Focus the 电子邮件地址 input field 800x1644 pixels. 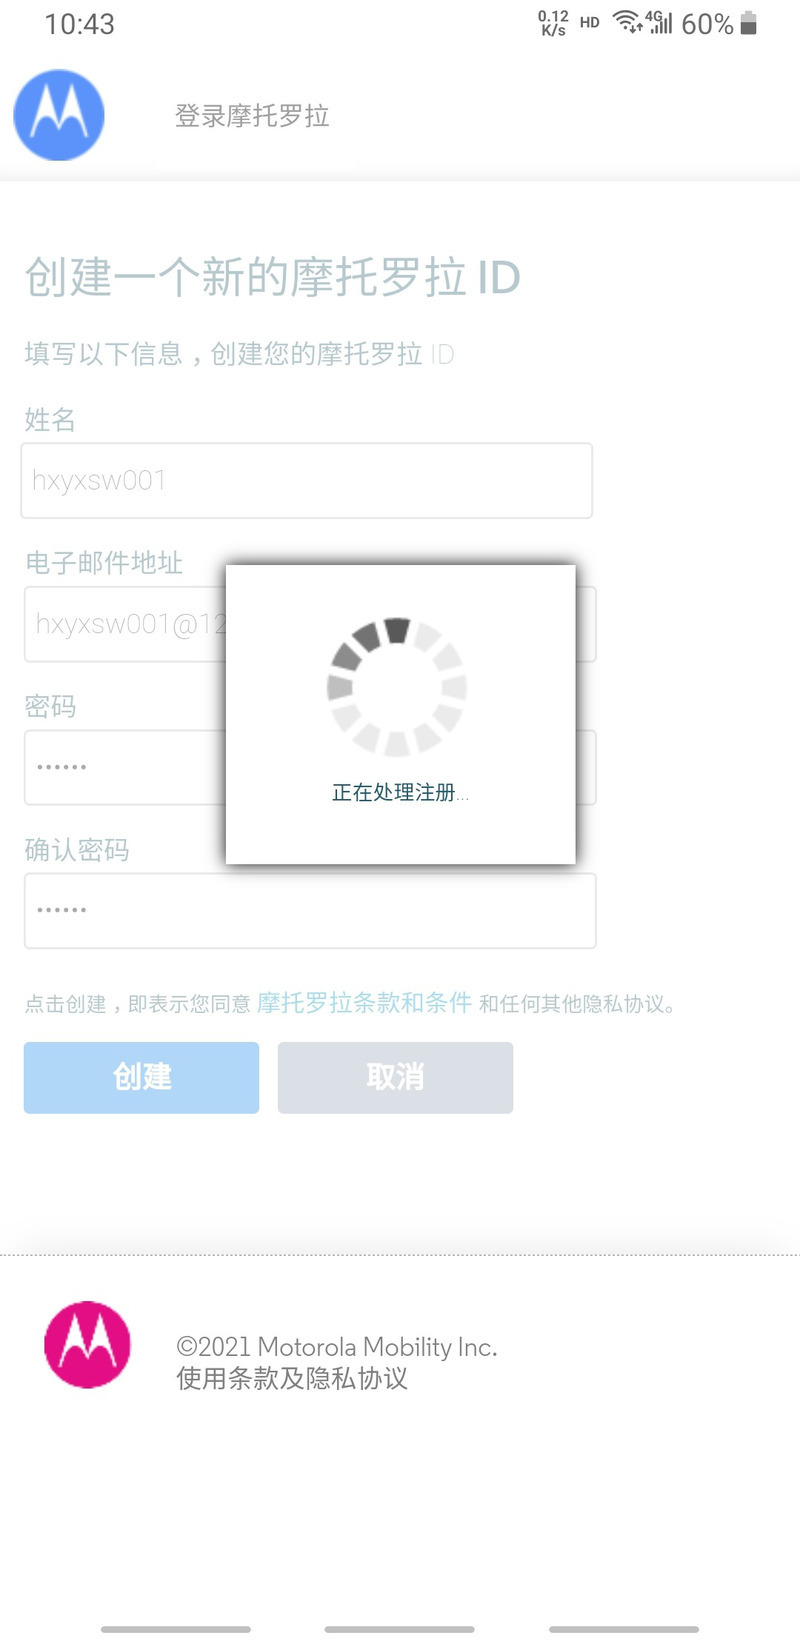pos(310,624)
